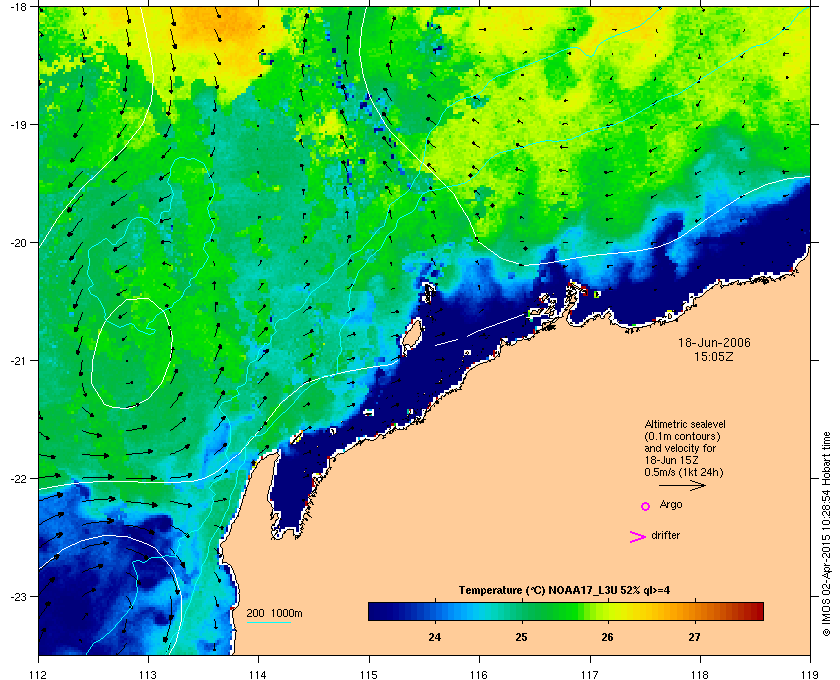Click the '(0.1m contours)' legend line

click(682, 436)
